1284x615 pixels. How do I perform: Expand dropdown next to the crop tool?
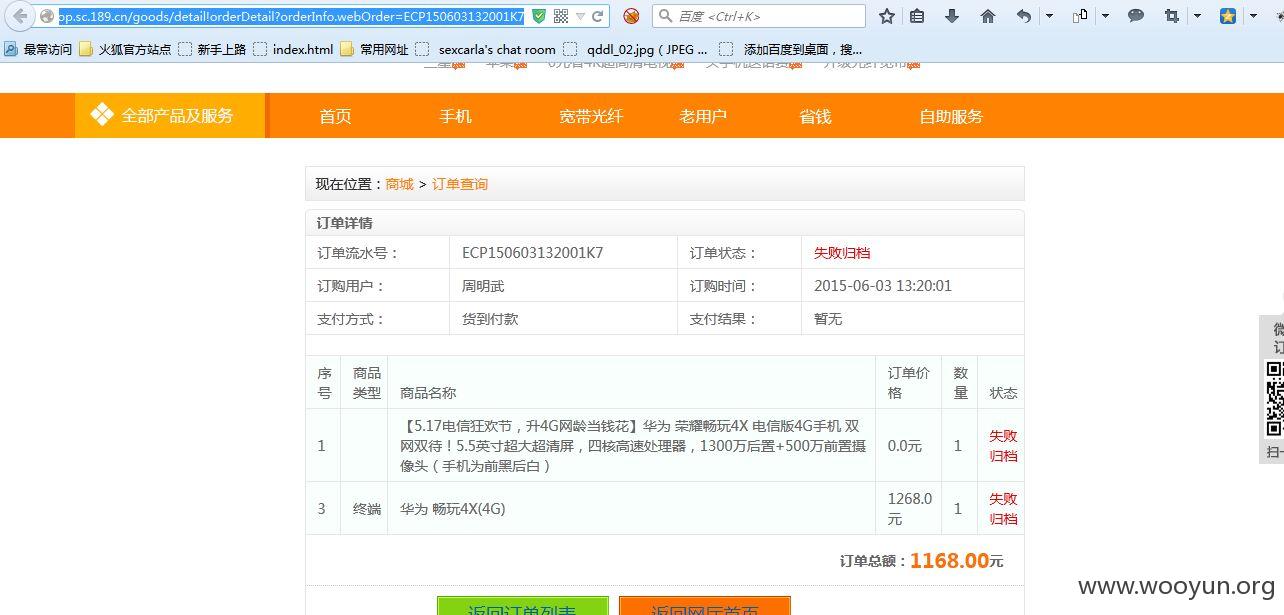(x=1197, y=16)
